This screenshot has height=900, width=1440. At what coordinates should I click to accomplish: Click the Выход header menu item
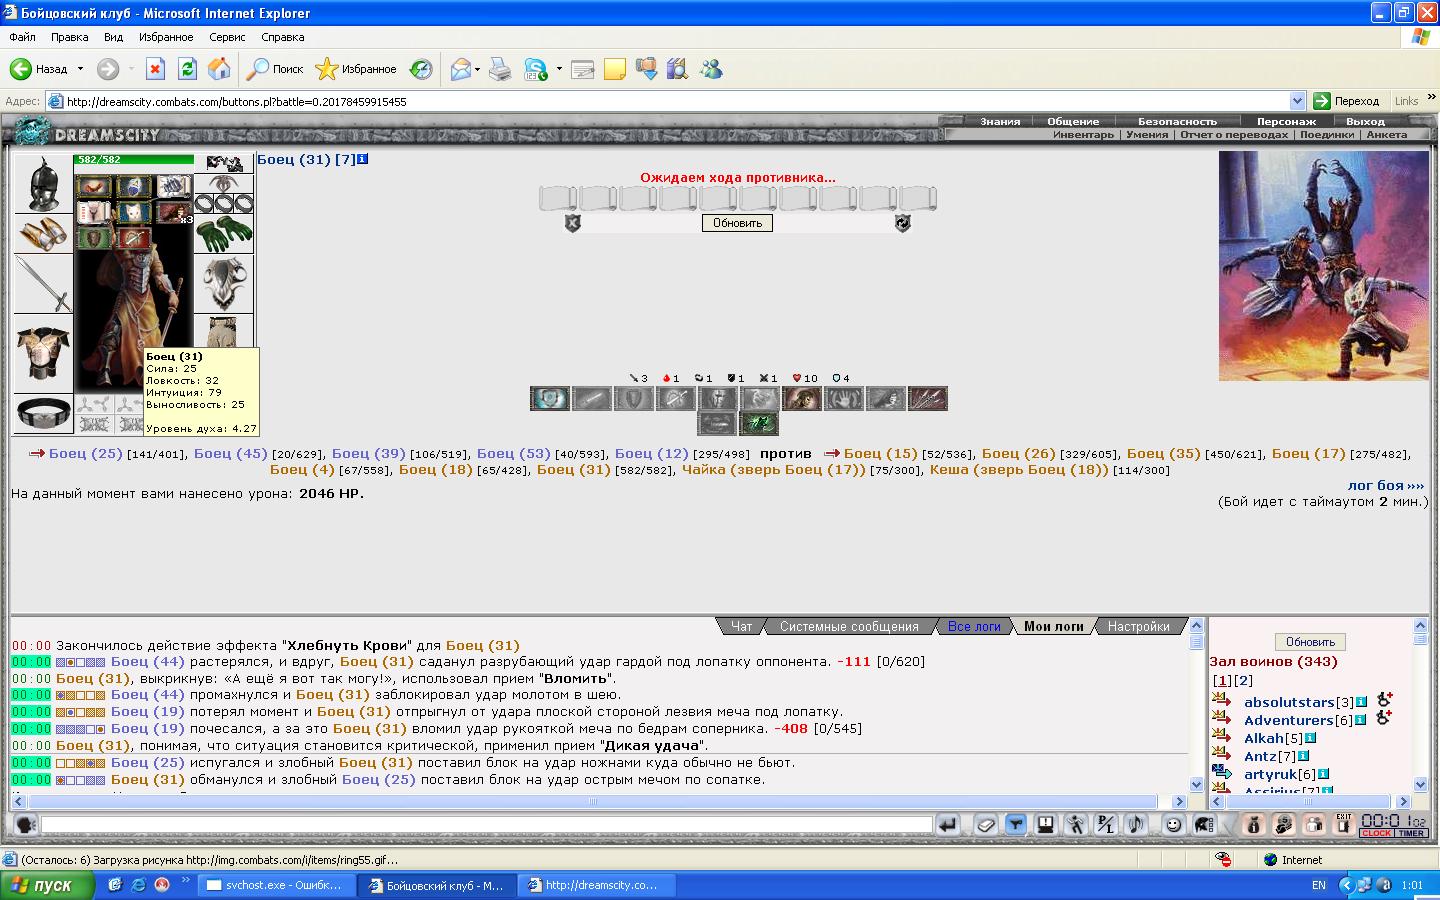[x=1365, y=121]
